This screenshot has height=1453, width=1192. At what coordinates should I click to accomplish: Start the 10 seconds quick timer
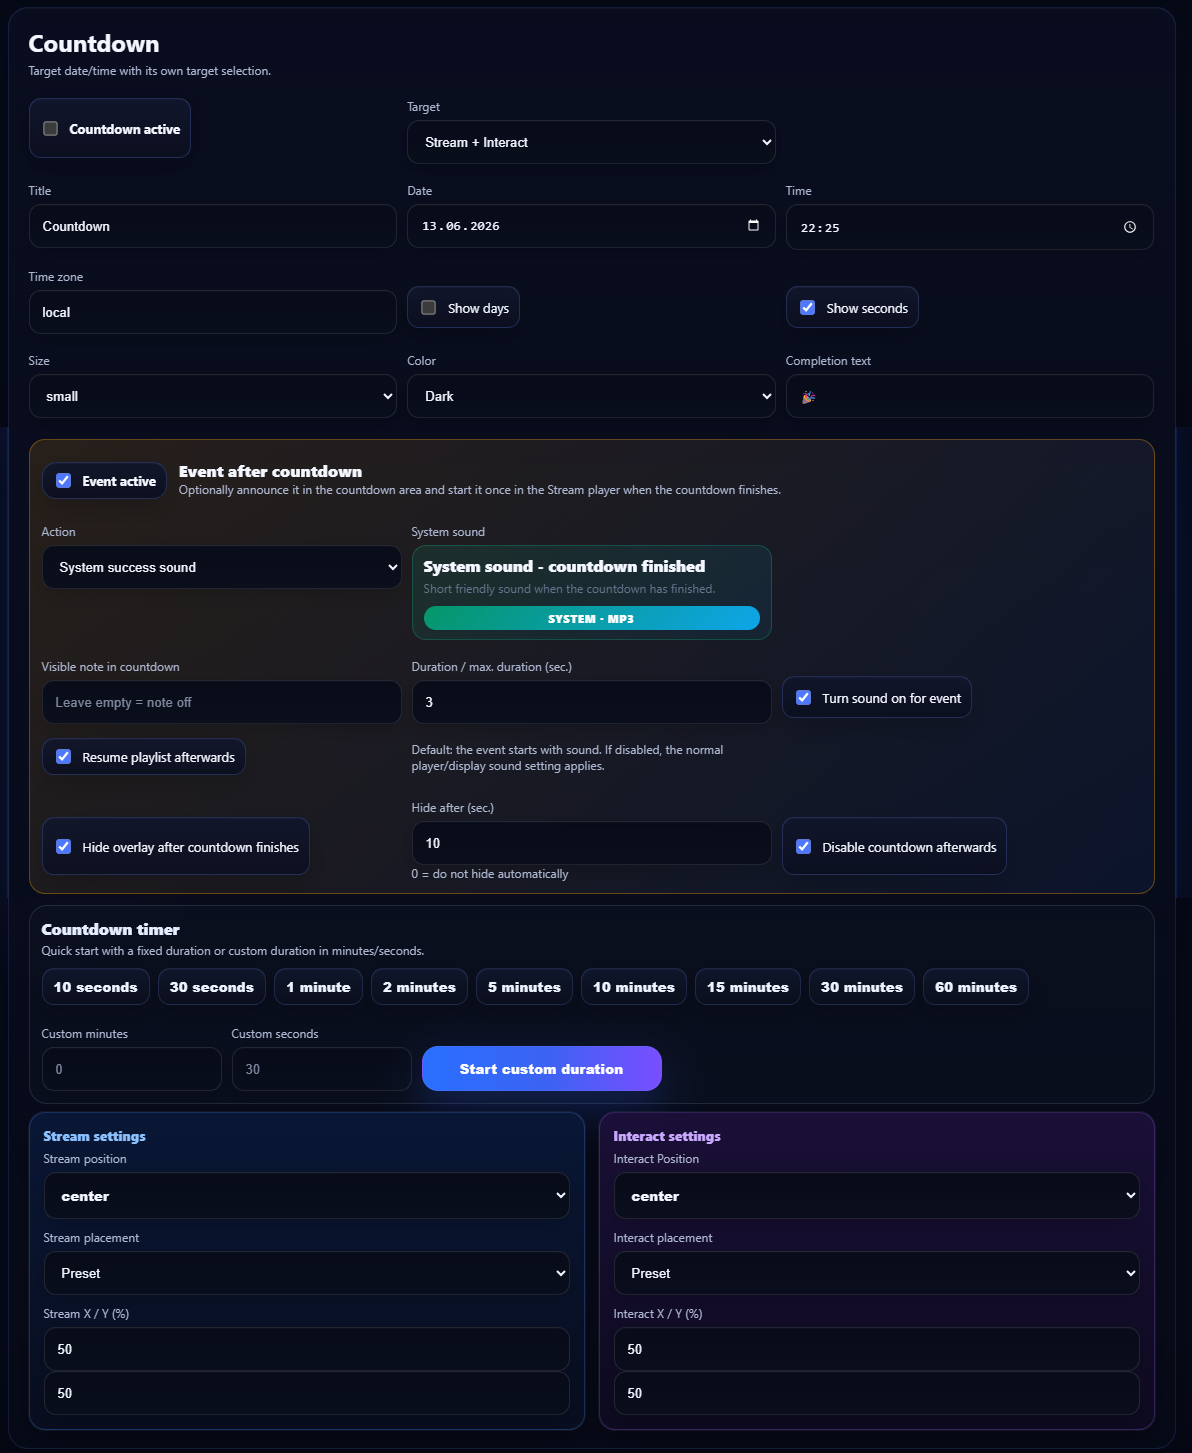(96, 987)
